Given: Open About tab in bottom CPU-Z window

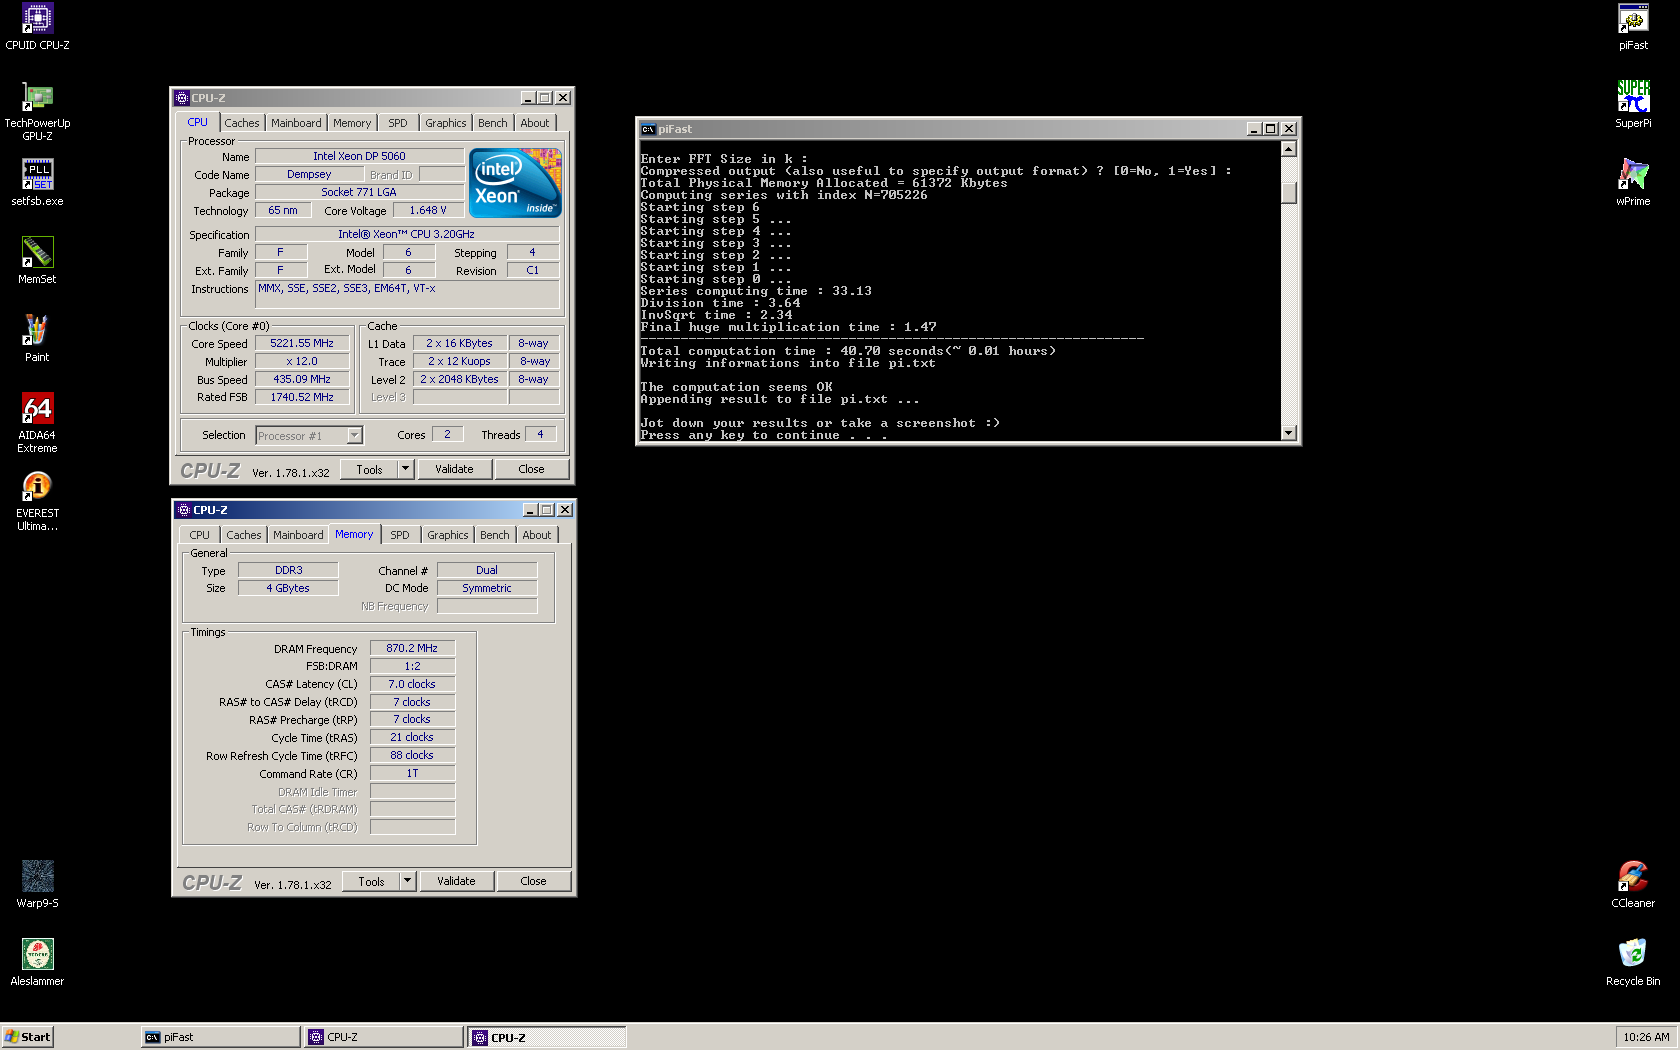Looking at the screenshot, I should click(537, 535).
